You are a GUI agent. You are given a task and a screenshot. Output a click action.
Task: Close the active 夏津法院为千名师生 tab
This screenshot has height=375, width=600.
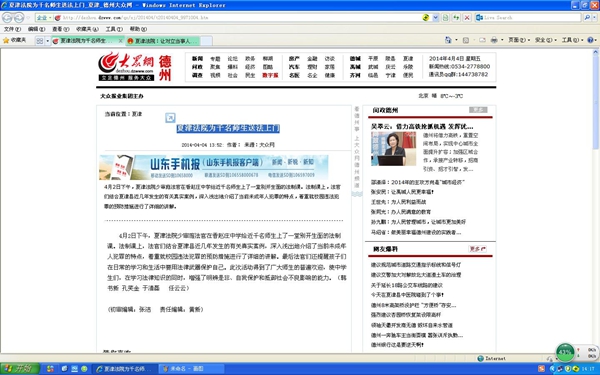coord(121,41)
